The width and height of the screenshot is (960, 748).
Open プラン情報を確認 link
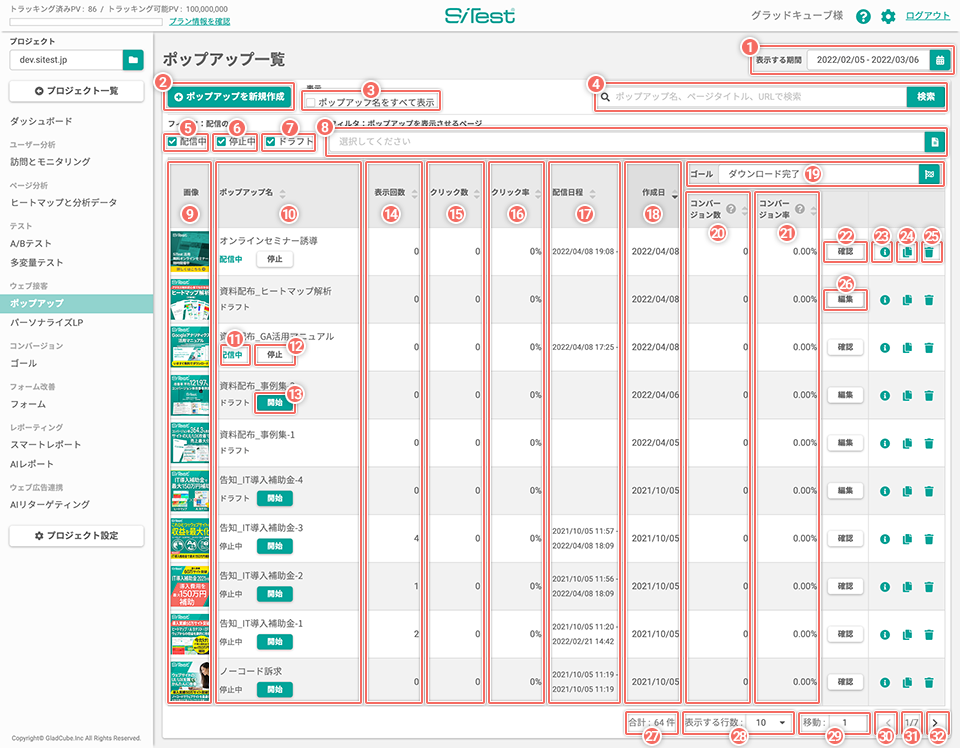click(200, 21)
